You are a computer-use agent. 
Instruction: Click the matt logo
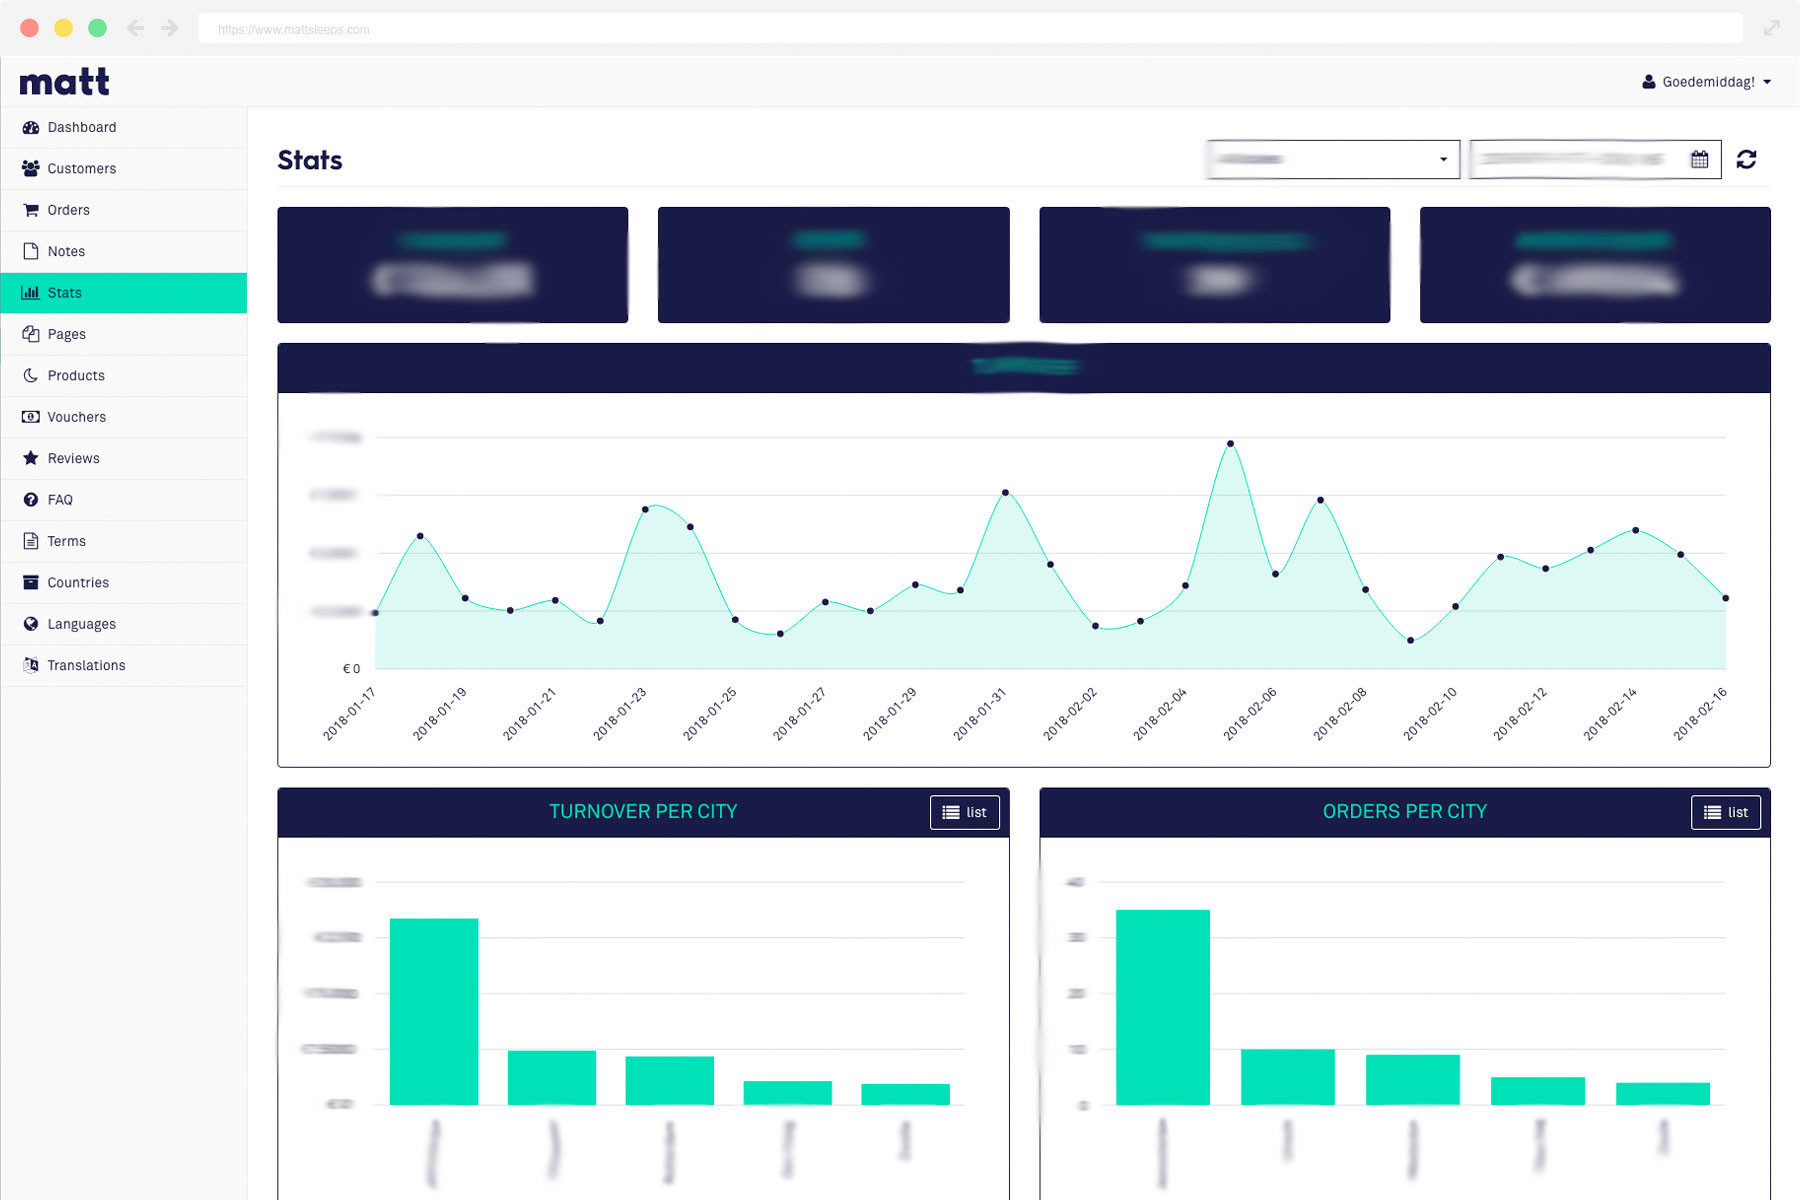click(x=64, y=82)
